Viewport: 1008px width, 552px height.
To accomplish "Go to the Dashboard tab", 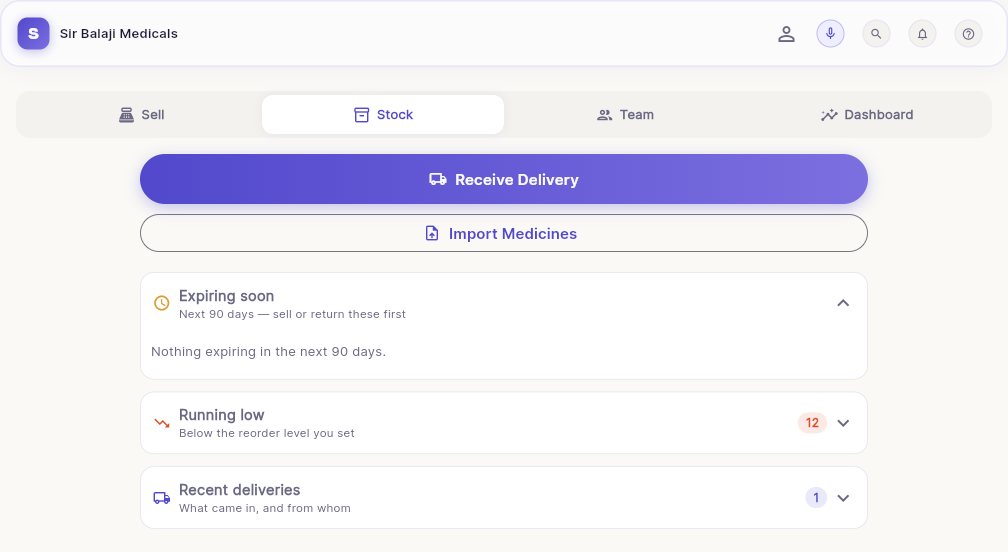I will 867,114.
